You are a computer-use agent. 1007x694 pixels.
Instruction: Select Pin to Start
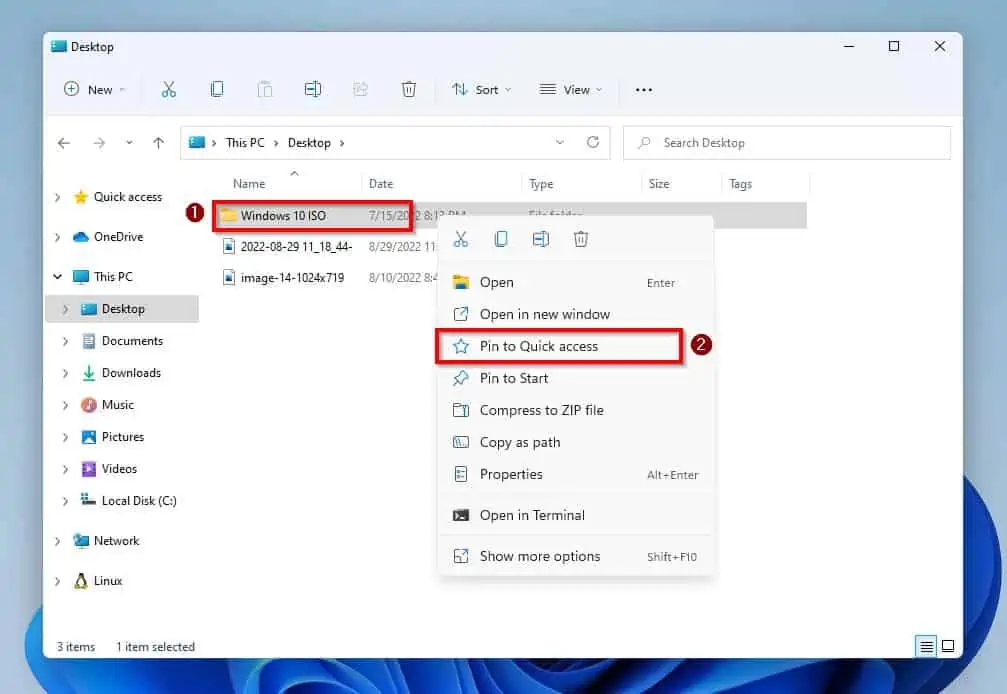[x=575, y=378]
